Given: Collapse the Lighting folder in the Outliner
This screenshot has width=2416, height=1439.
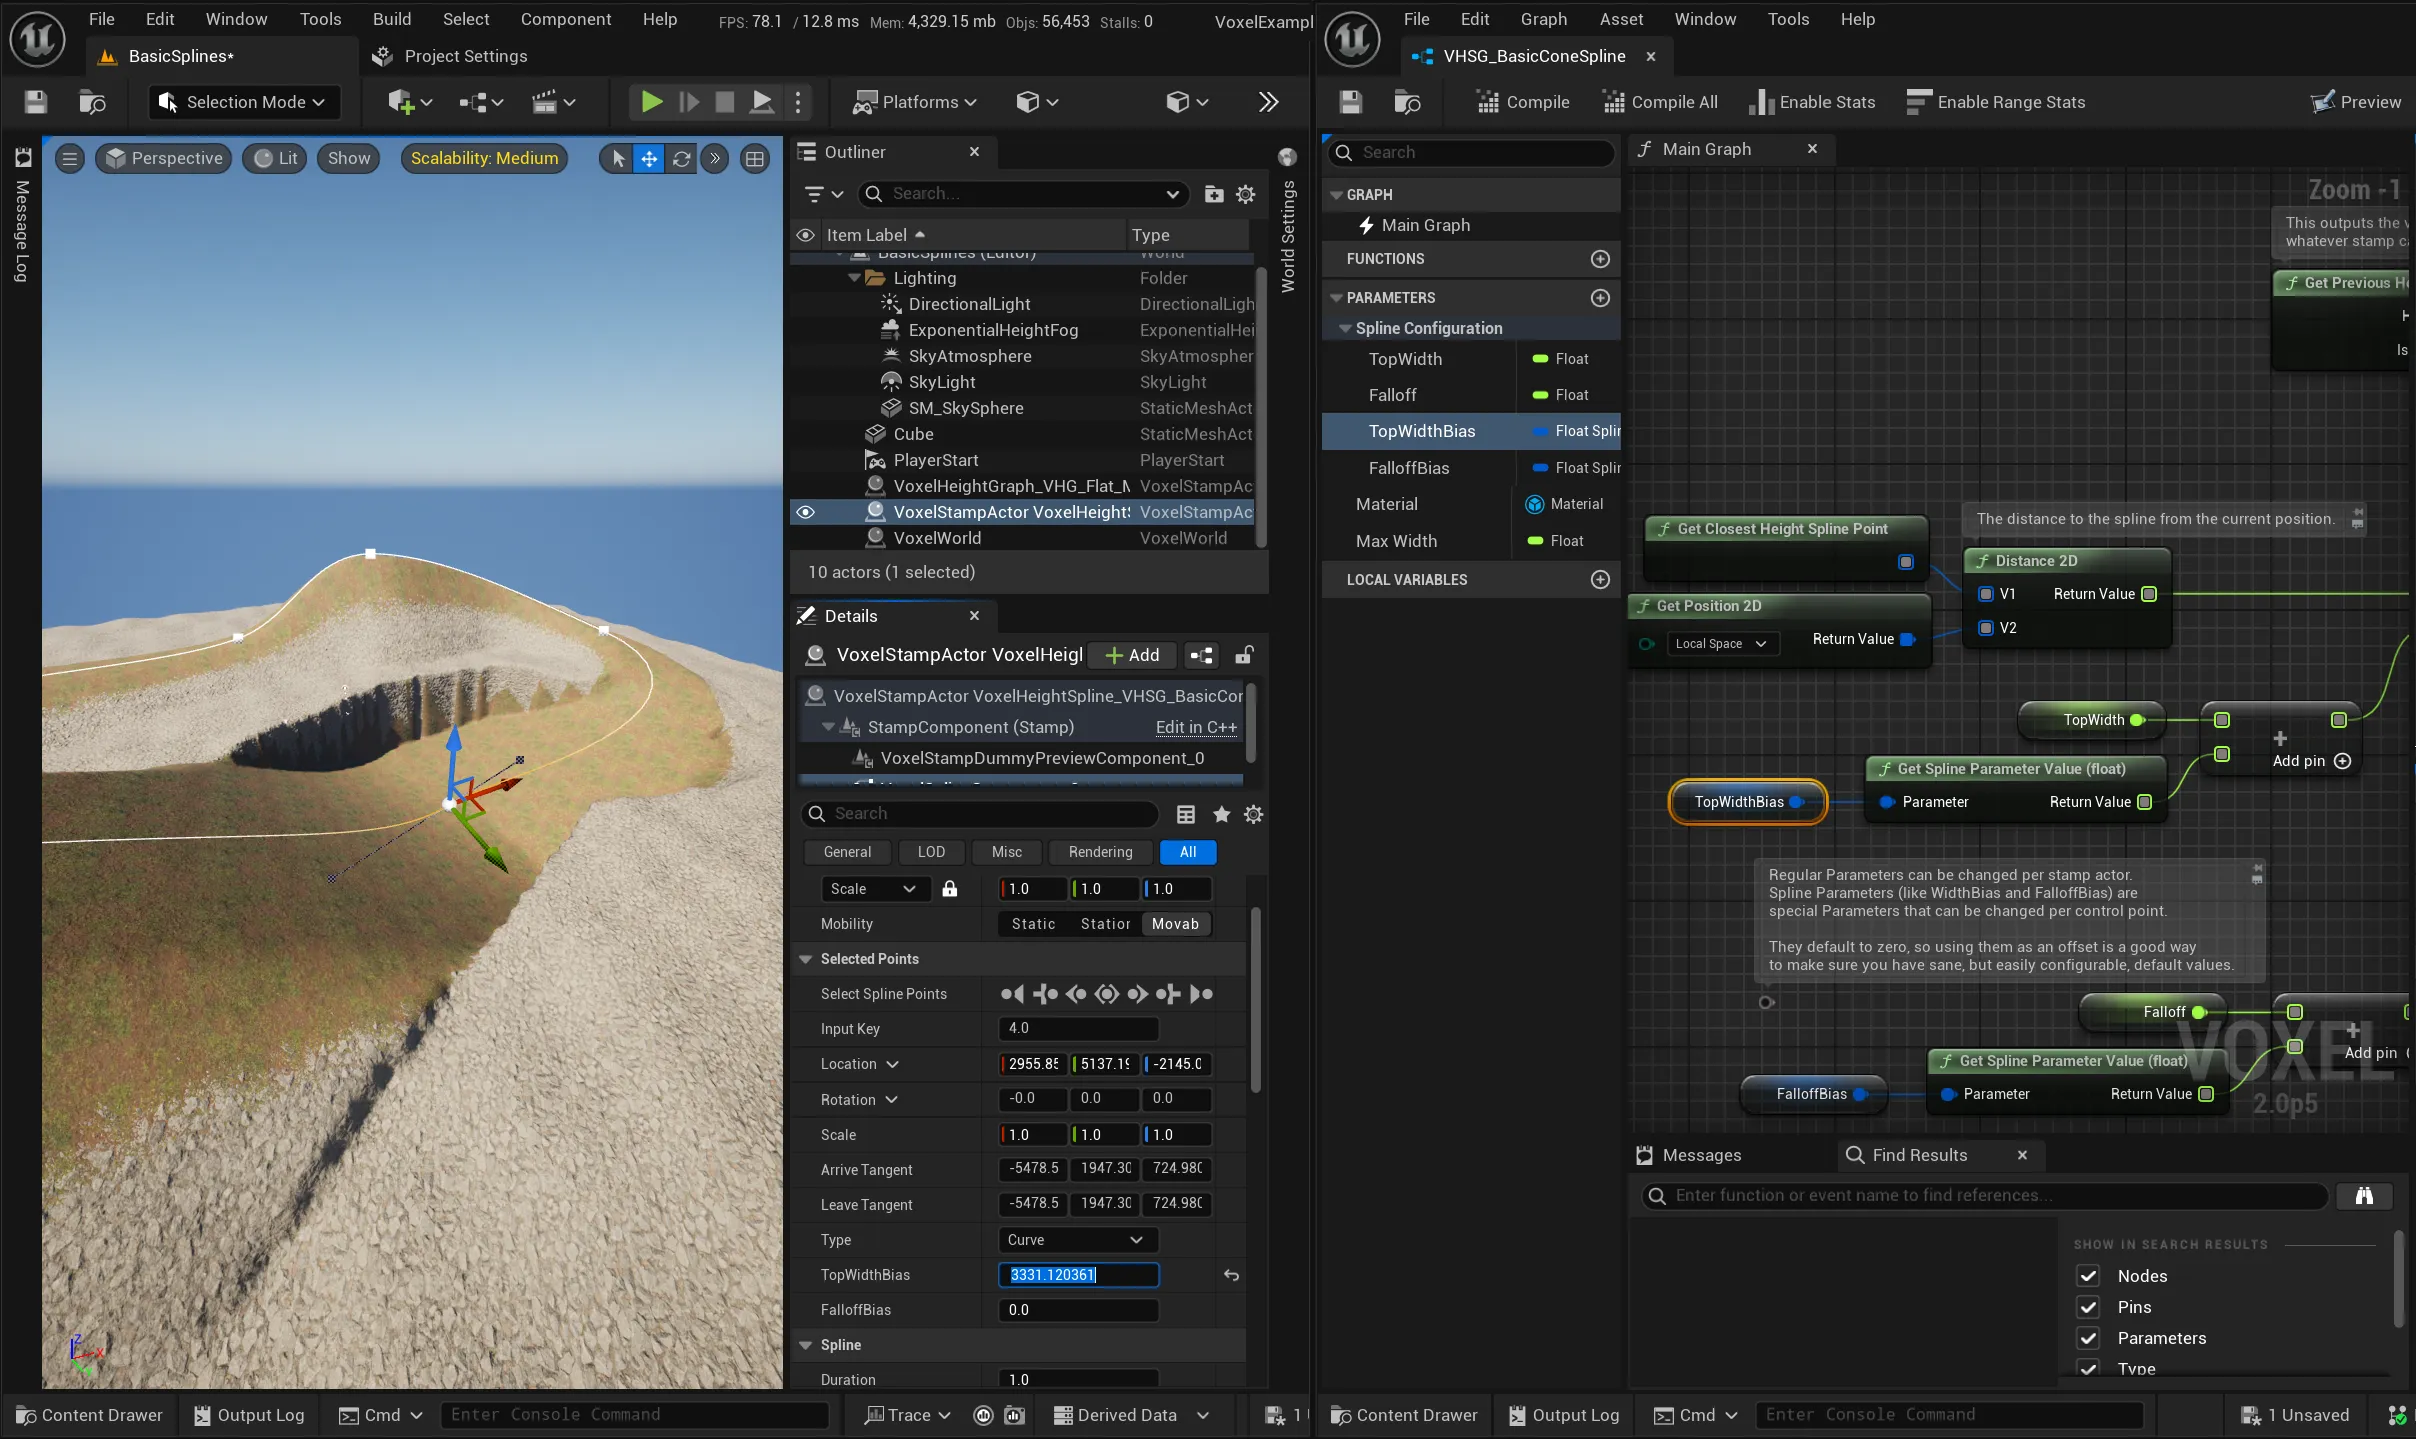Looking at the screenshot, I should click(x=854, y=278).
